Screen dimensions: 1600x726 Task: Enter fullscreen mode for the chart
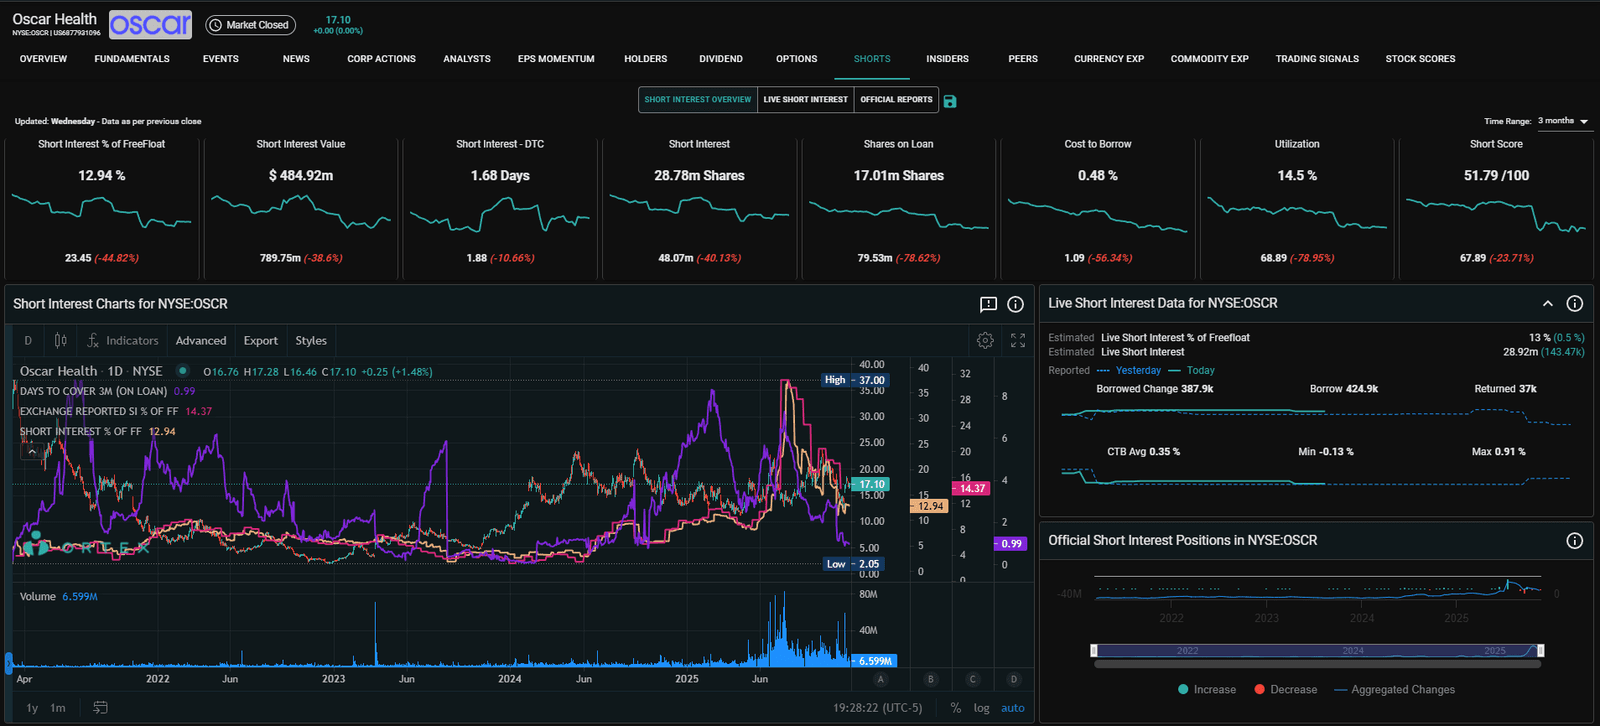[1018, 341]
